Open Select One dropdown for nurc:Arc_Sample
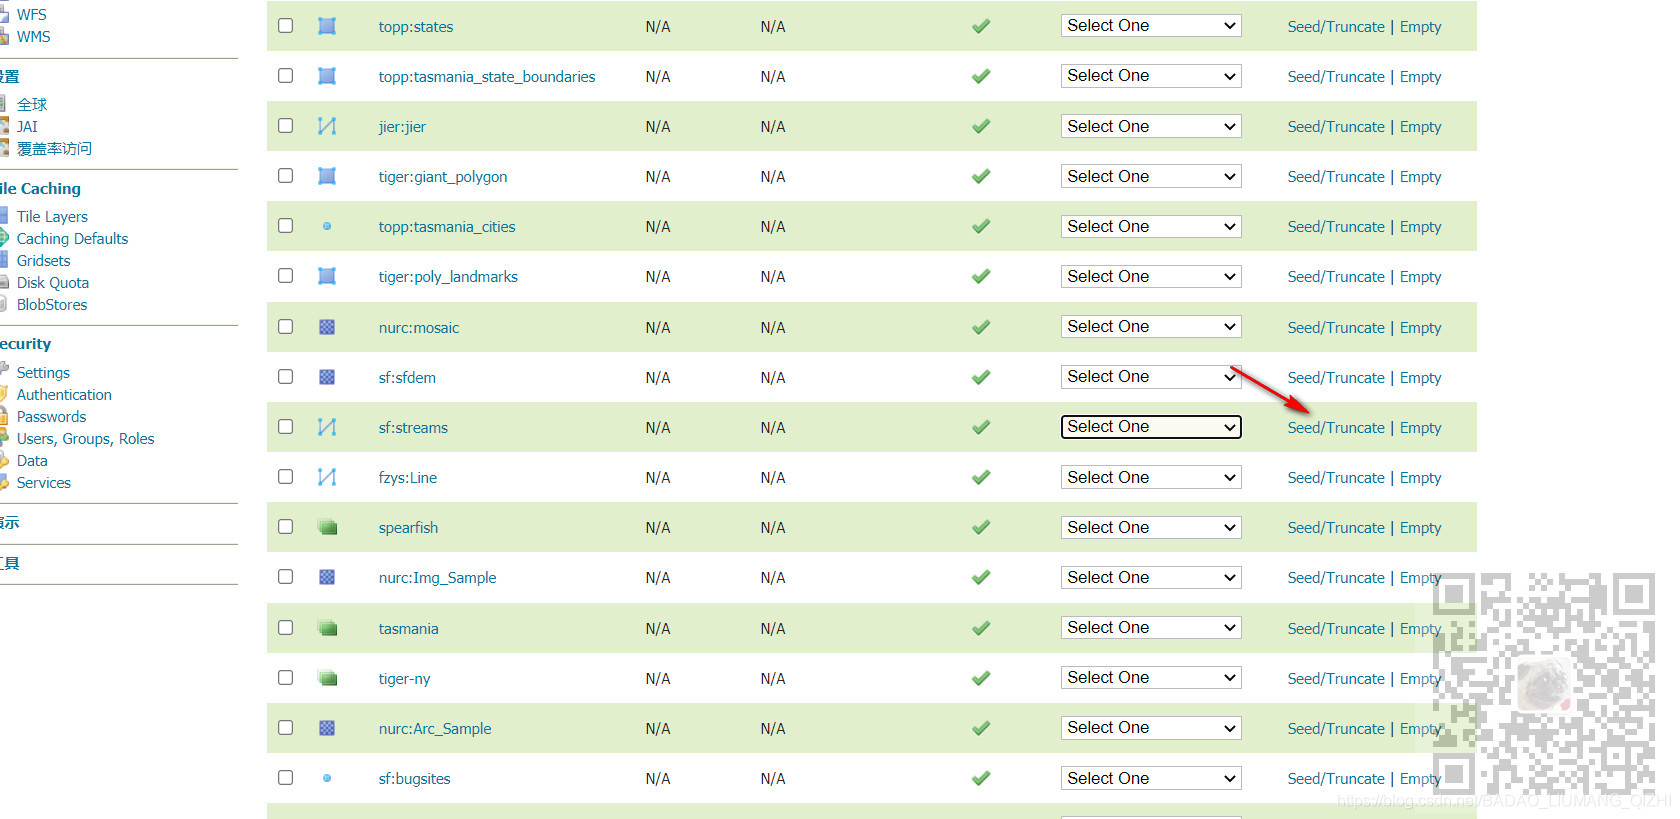Viewport: 1680px width, 819px height. click(1151, 728)
